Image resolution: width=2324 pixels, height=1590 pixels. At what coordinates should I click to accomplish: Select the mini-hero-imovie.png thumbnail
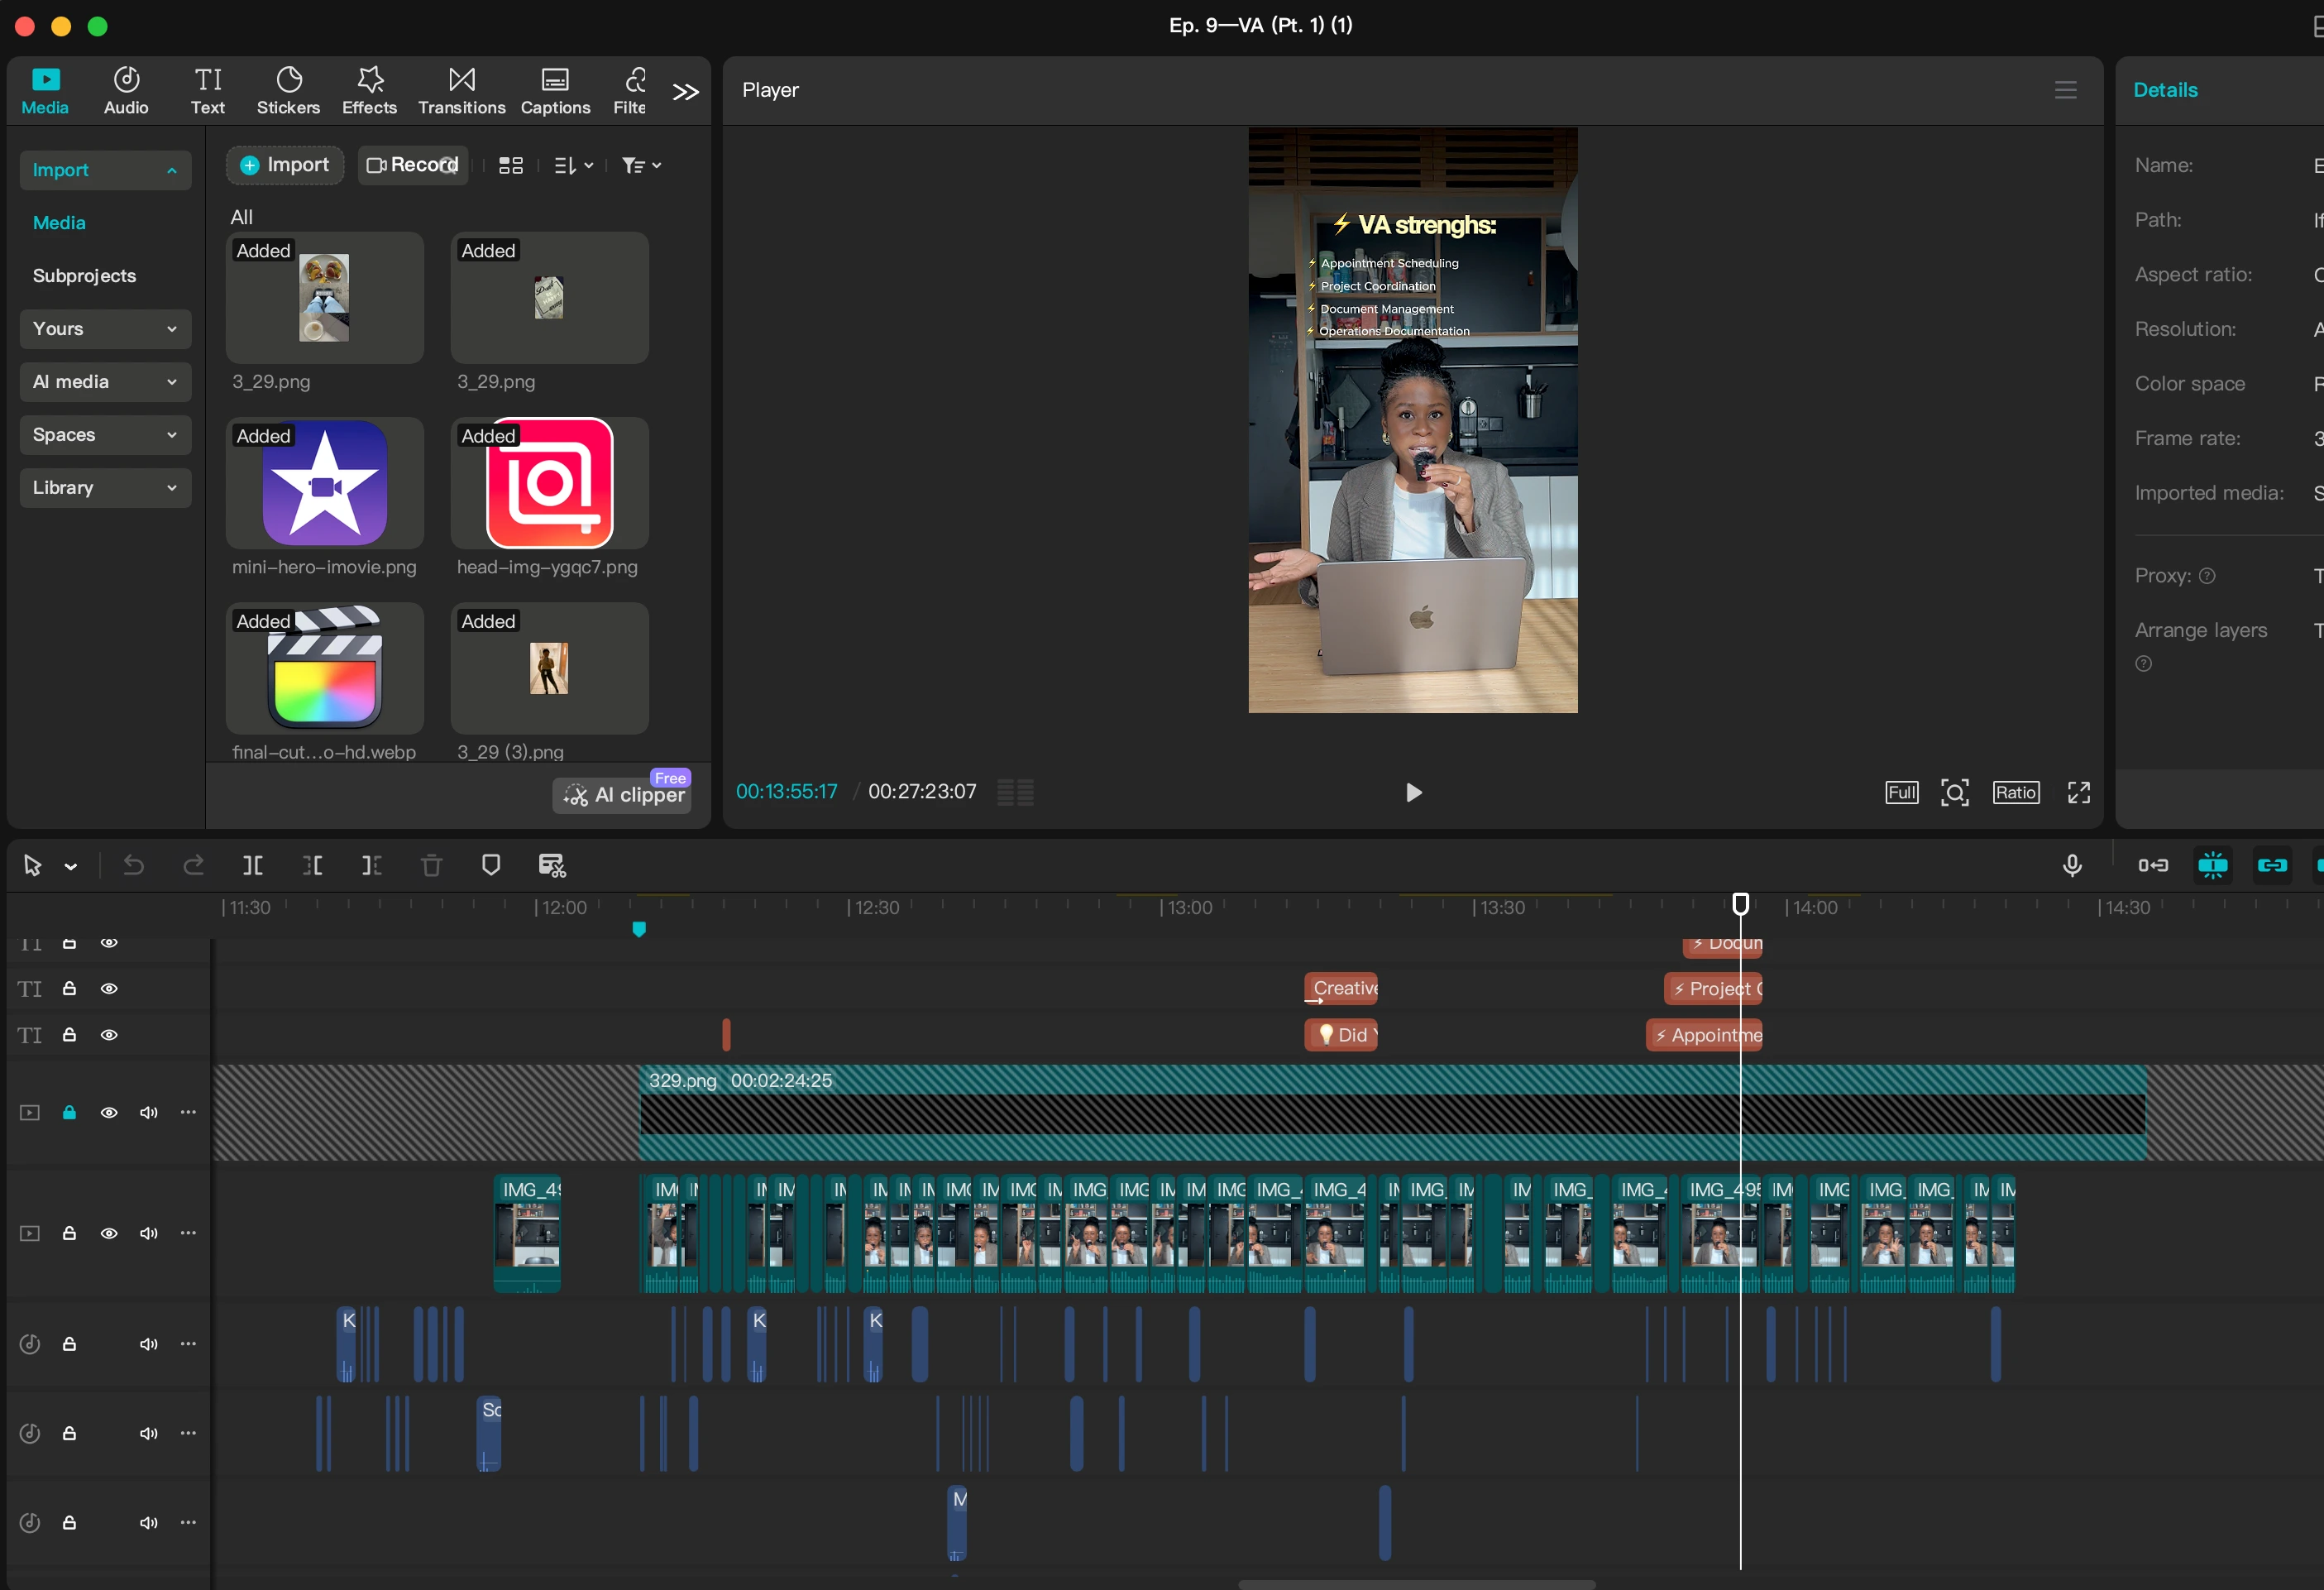click(324, 484)
